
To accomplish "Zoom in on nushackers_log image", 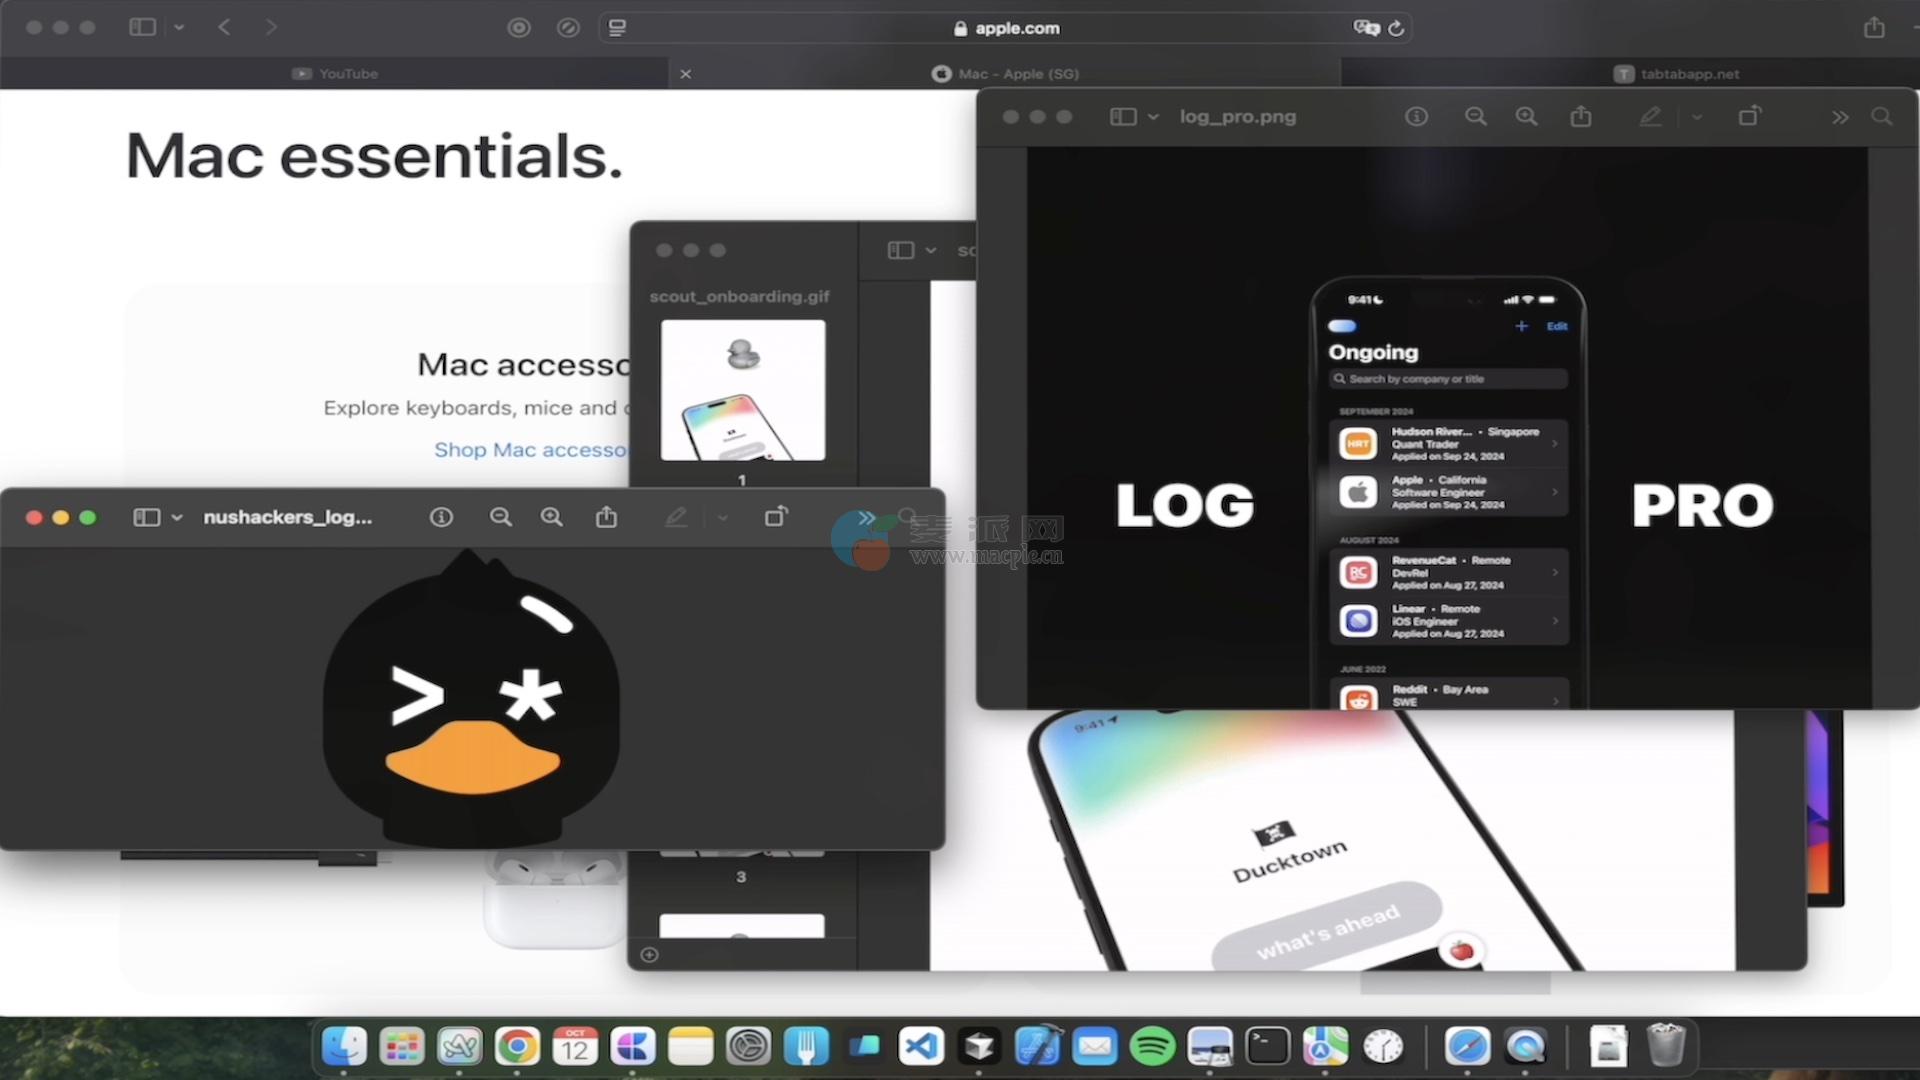I will (551, 517).
